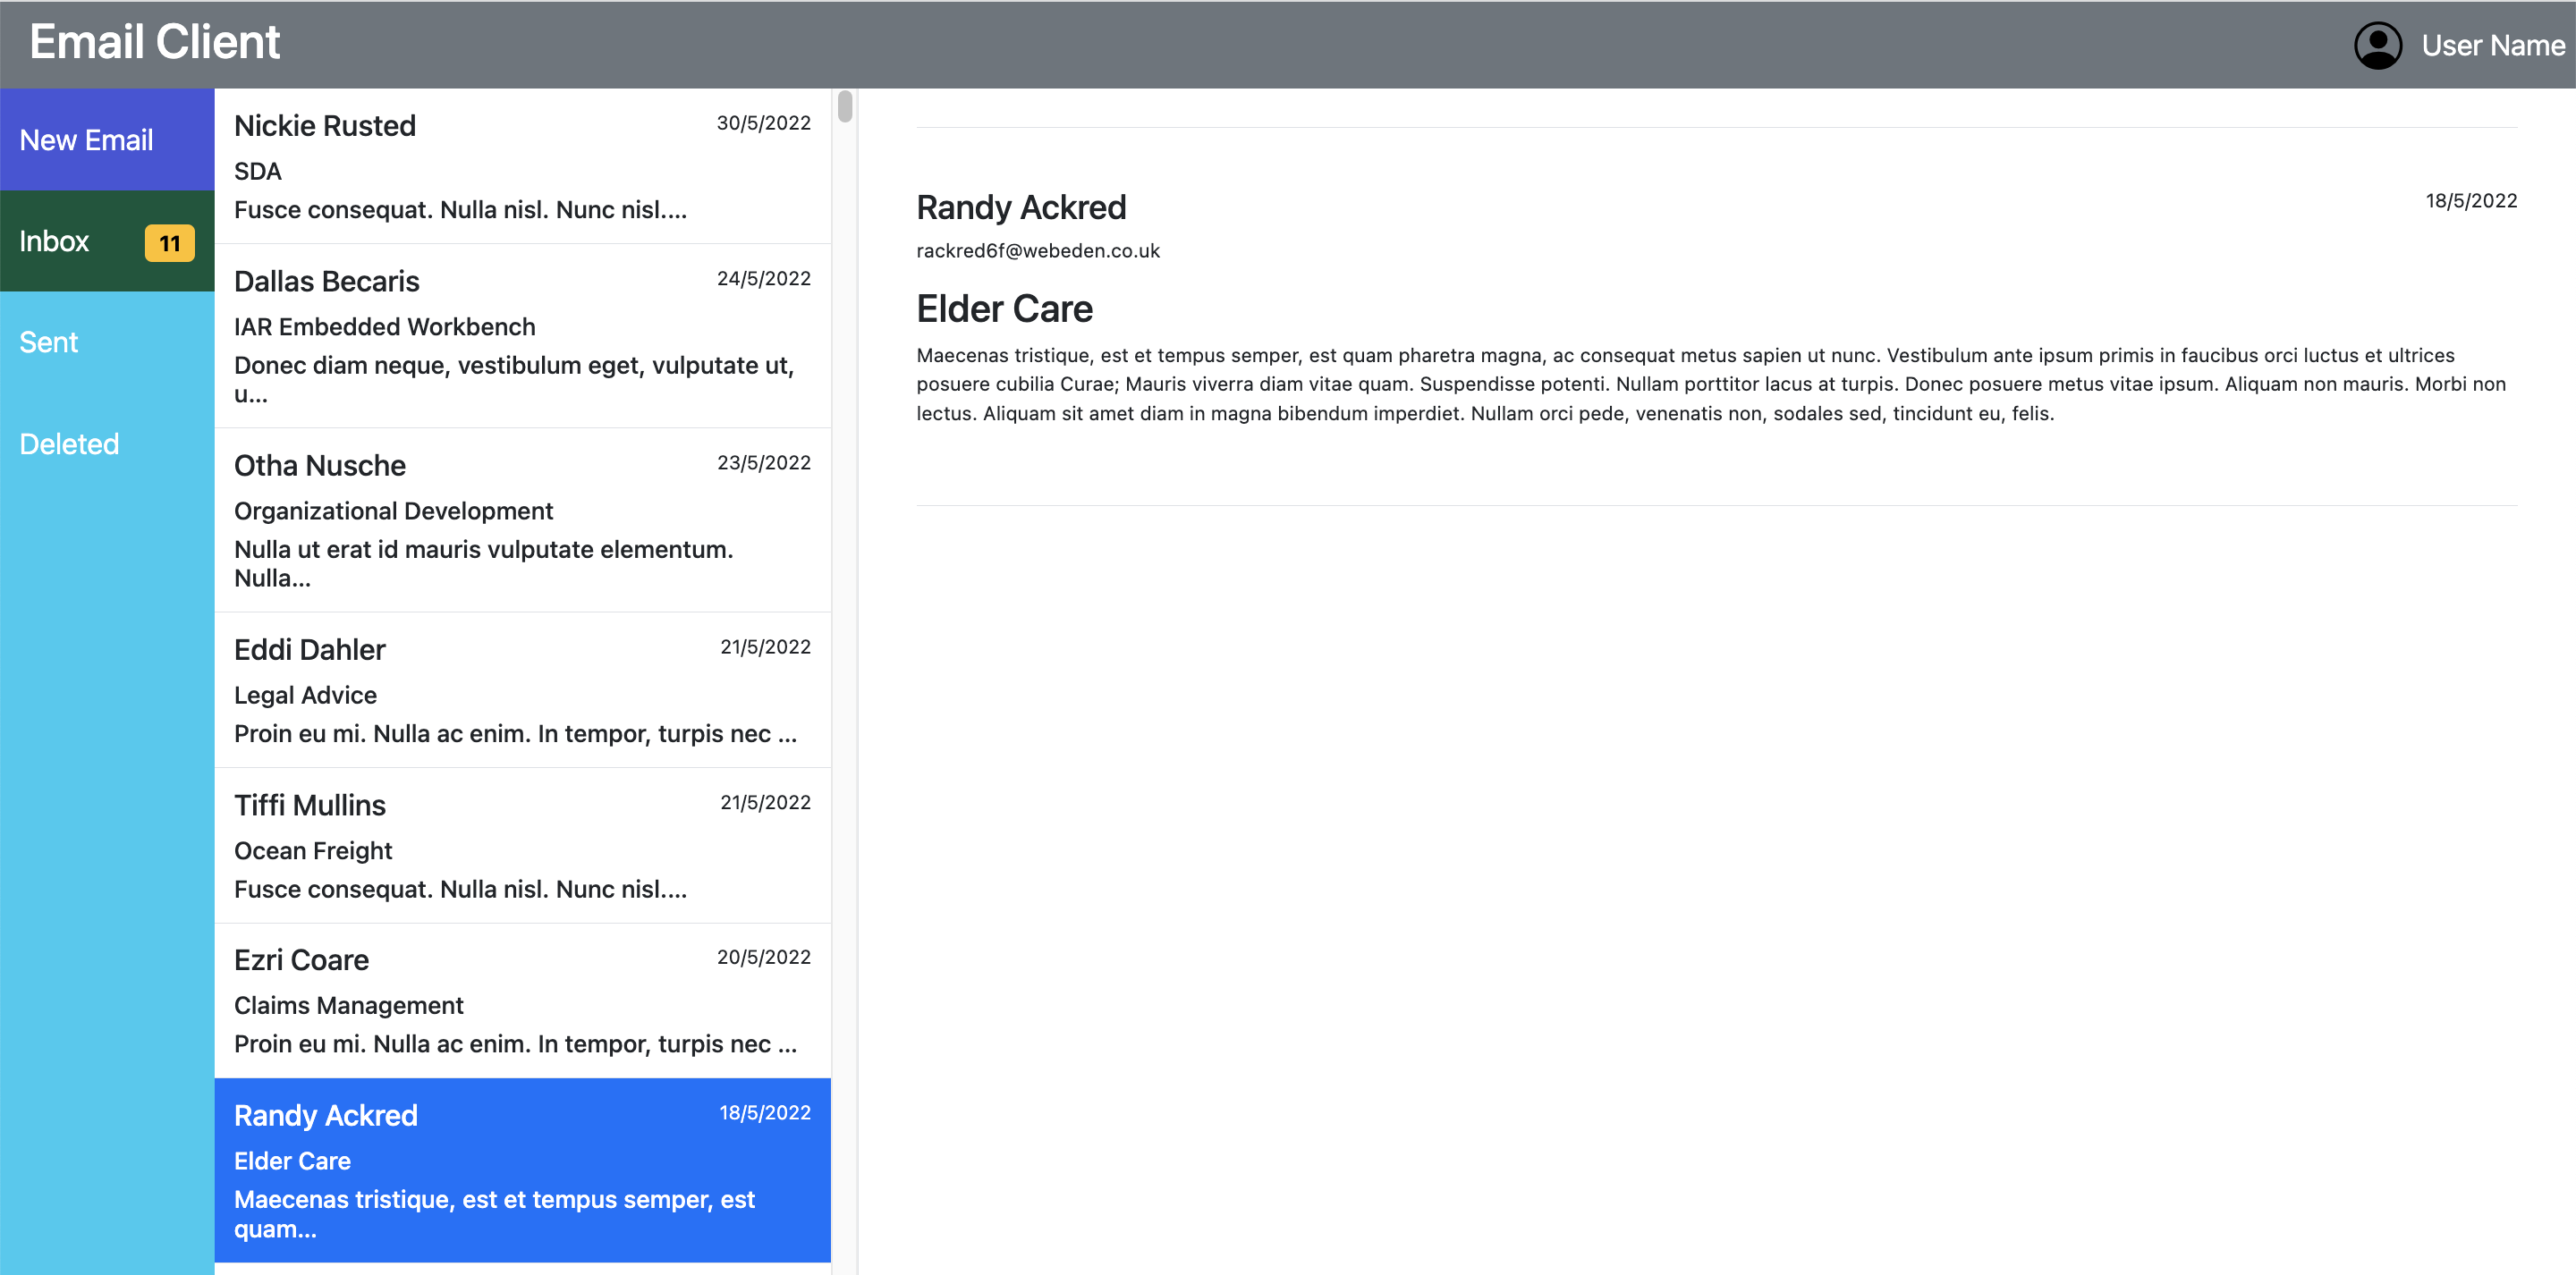2576x1275 pixels.
Task: Click the Legal Advice subject
Action: coord(305,695)
